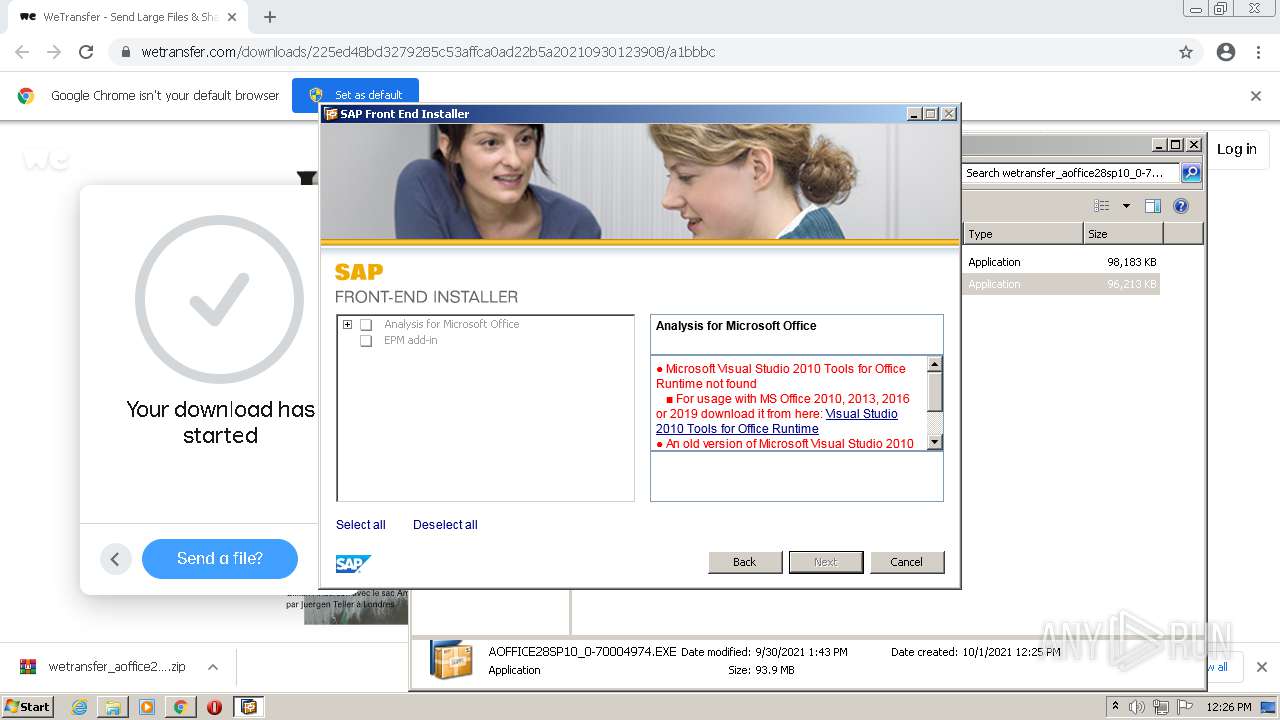Click the Explorer search magnifier button

click(x=1191, y=173)
